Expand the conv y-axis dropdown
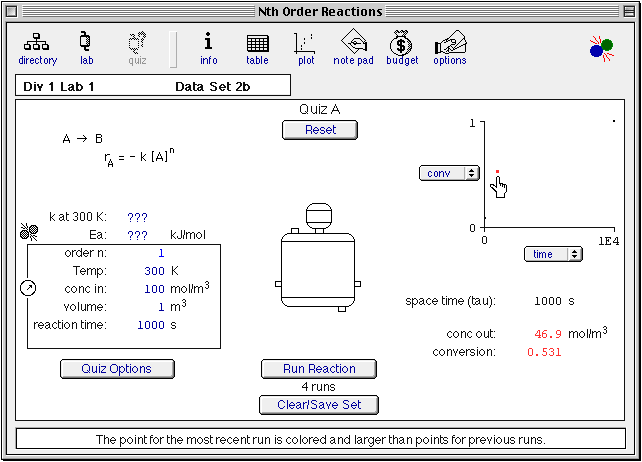642x462 pixels. point(449,173)
